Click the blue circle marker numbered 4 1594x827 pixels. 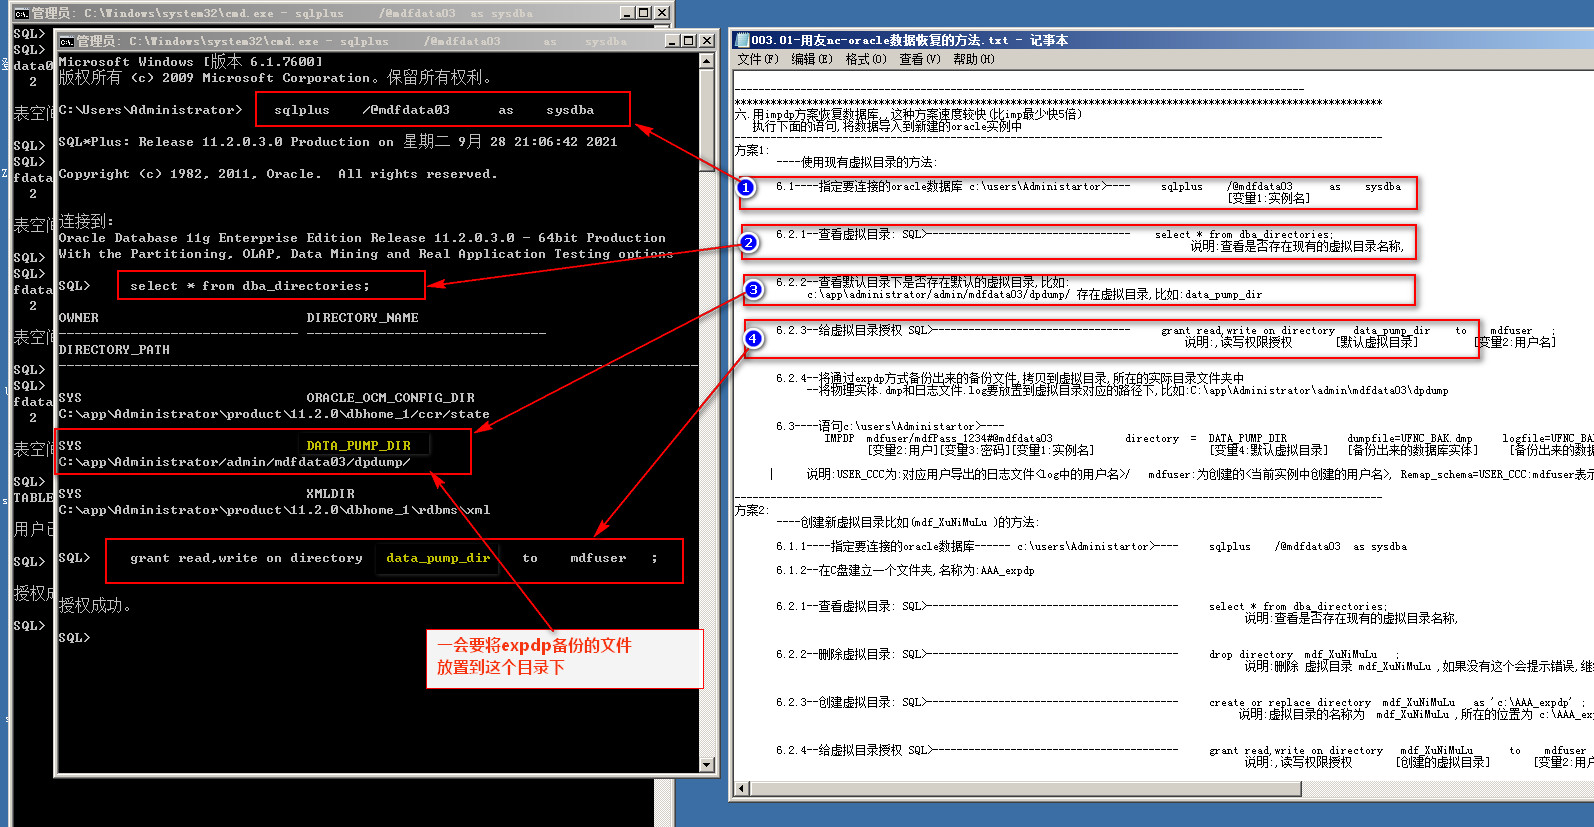pos(753,338)
